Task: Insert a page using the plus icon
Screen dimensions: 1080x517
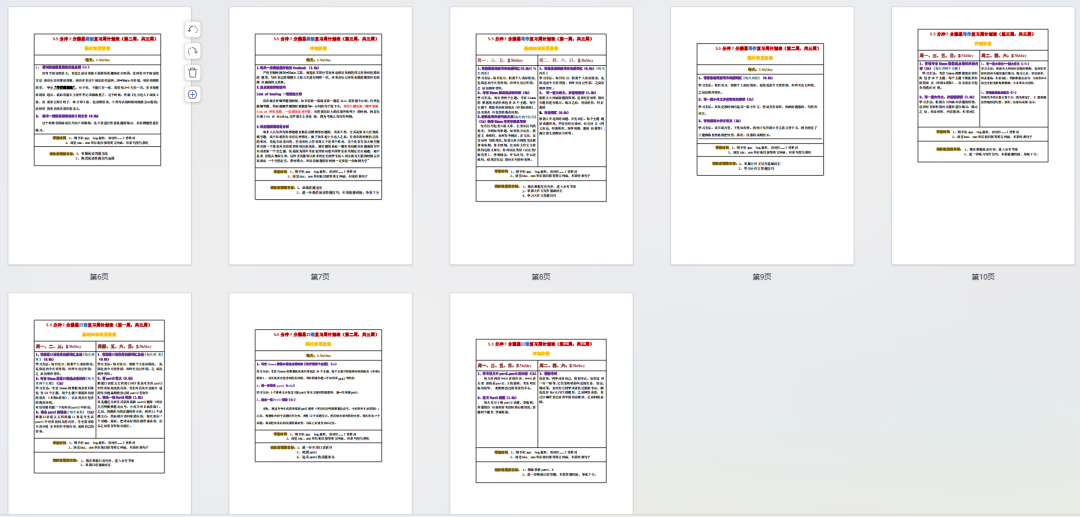Action: pyautogui.click(x=193, y=94)
